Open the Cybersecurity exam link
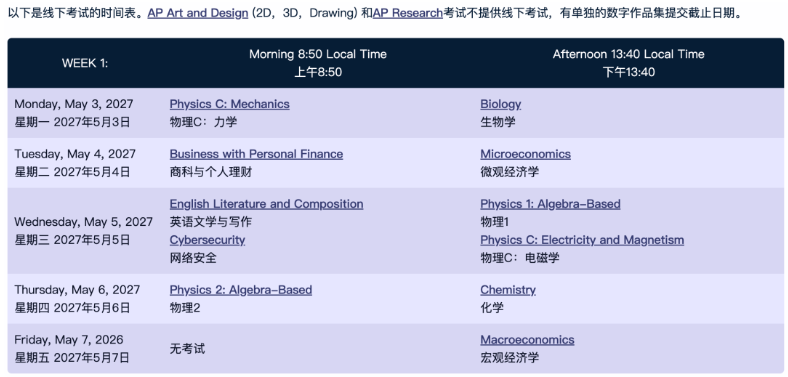Screen dimensions: 788x377 tap(208, 240)
